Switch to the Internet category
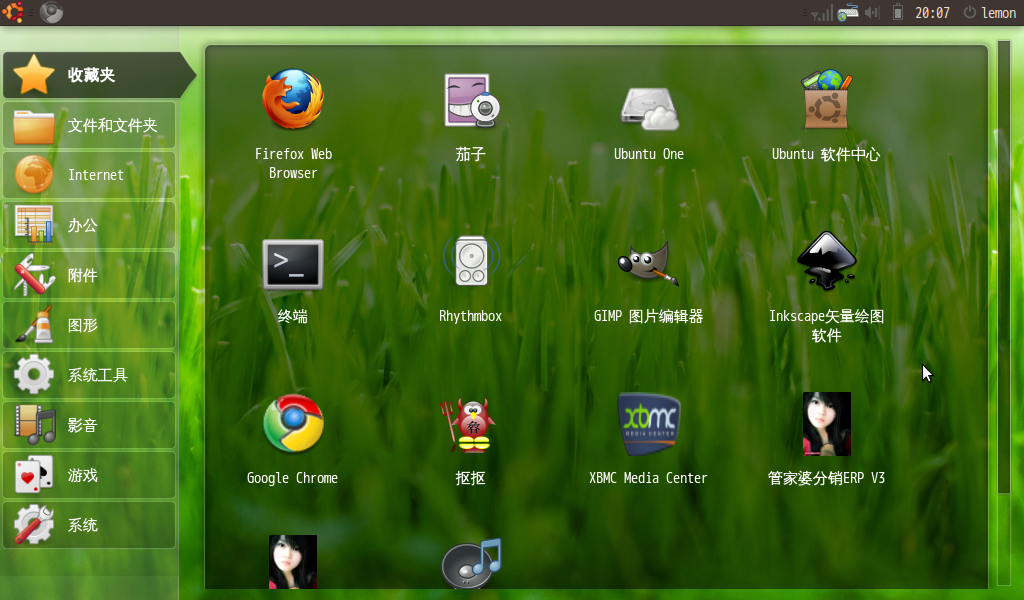Screen dimensions: 1024x600 click(89, 175)
